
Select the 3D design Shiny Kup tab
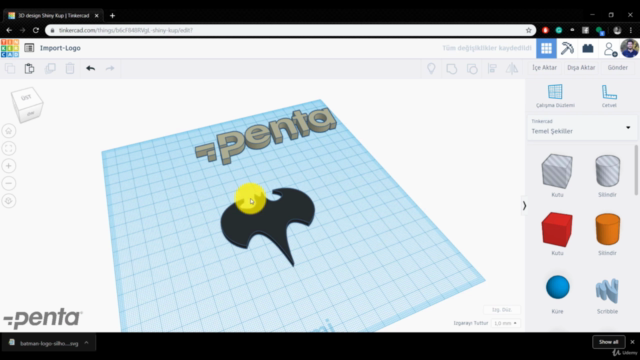(52, 16)
